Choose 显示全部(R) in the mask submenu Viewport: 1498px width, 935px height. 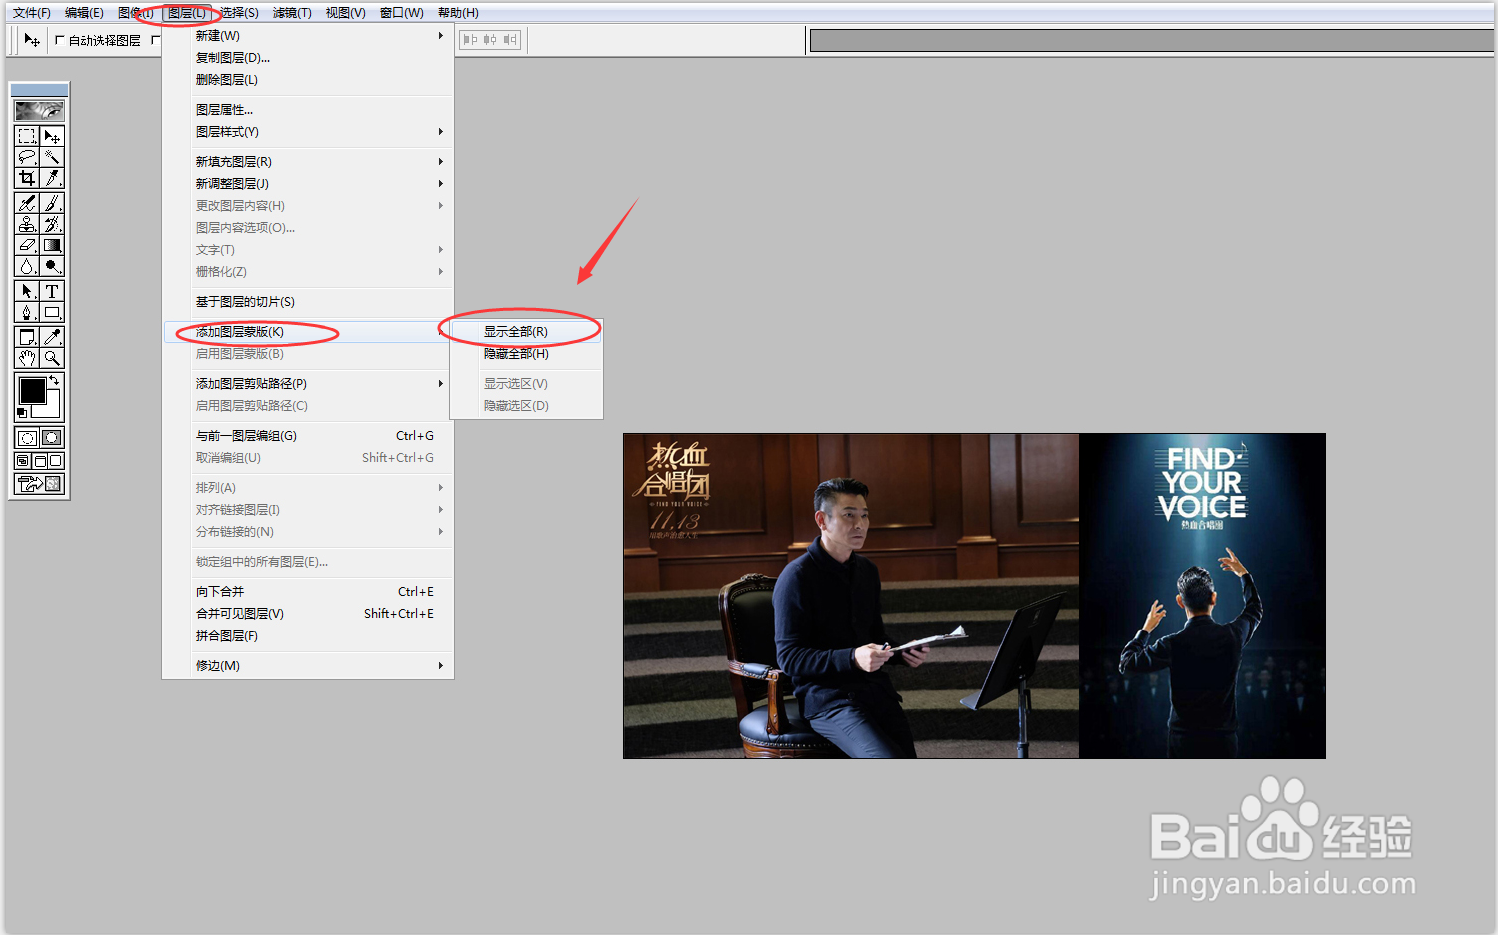click(x=527, y=332)
